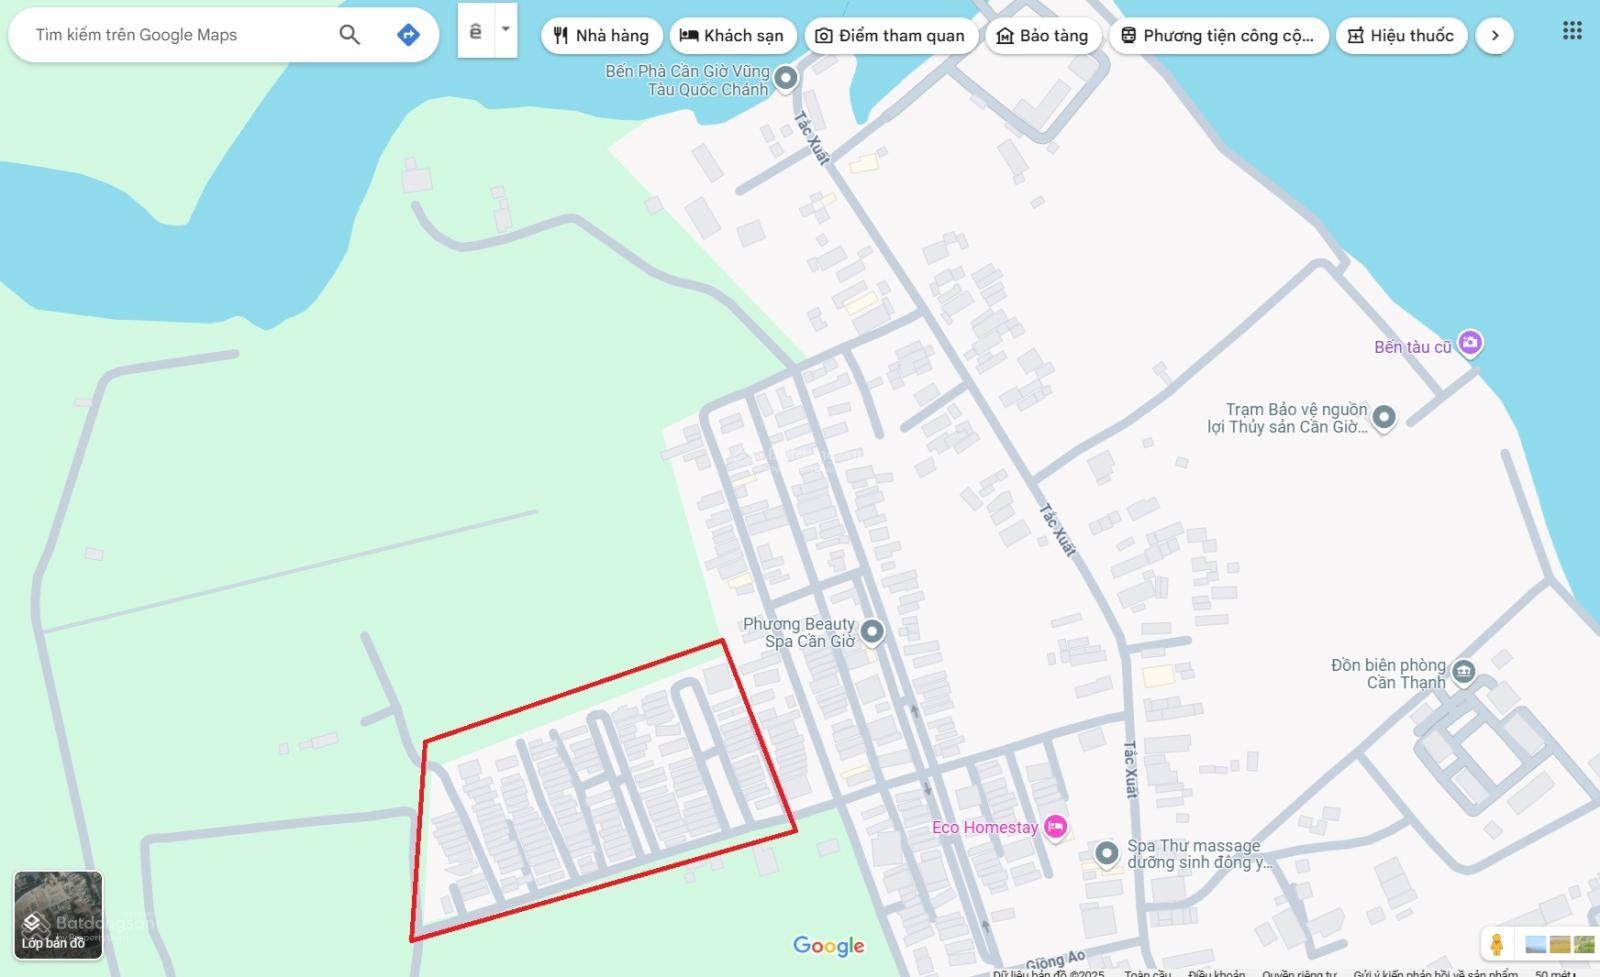Click the magnifier search icon

click(349, 35)
